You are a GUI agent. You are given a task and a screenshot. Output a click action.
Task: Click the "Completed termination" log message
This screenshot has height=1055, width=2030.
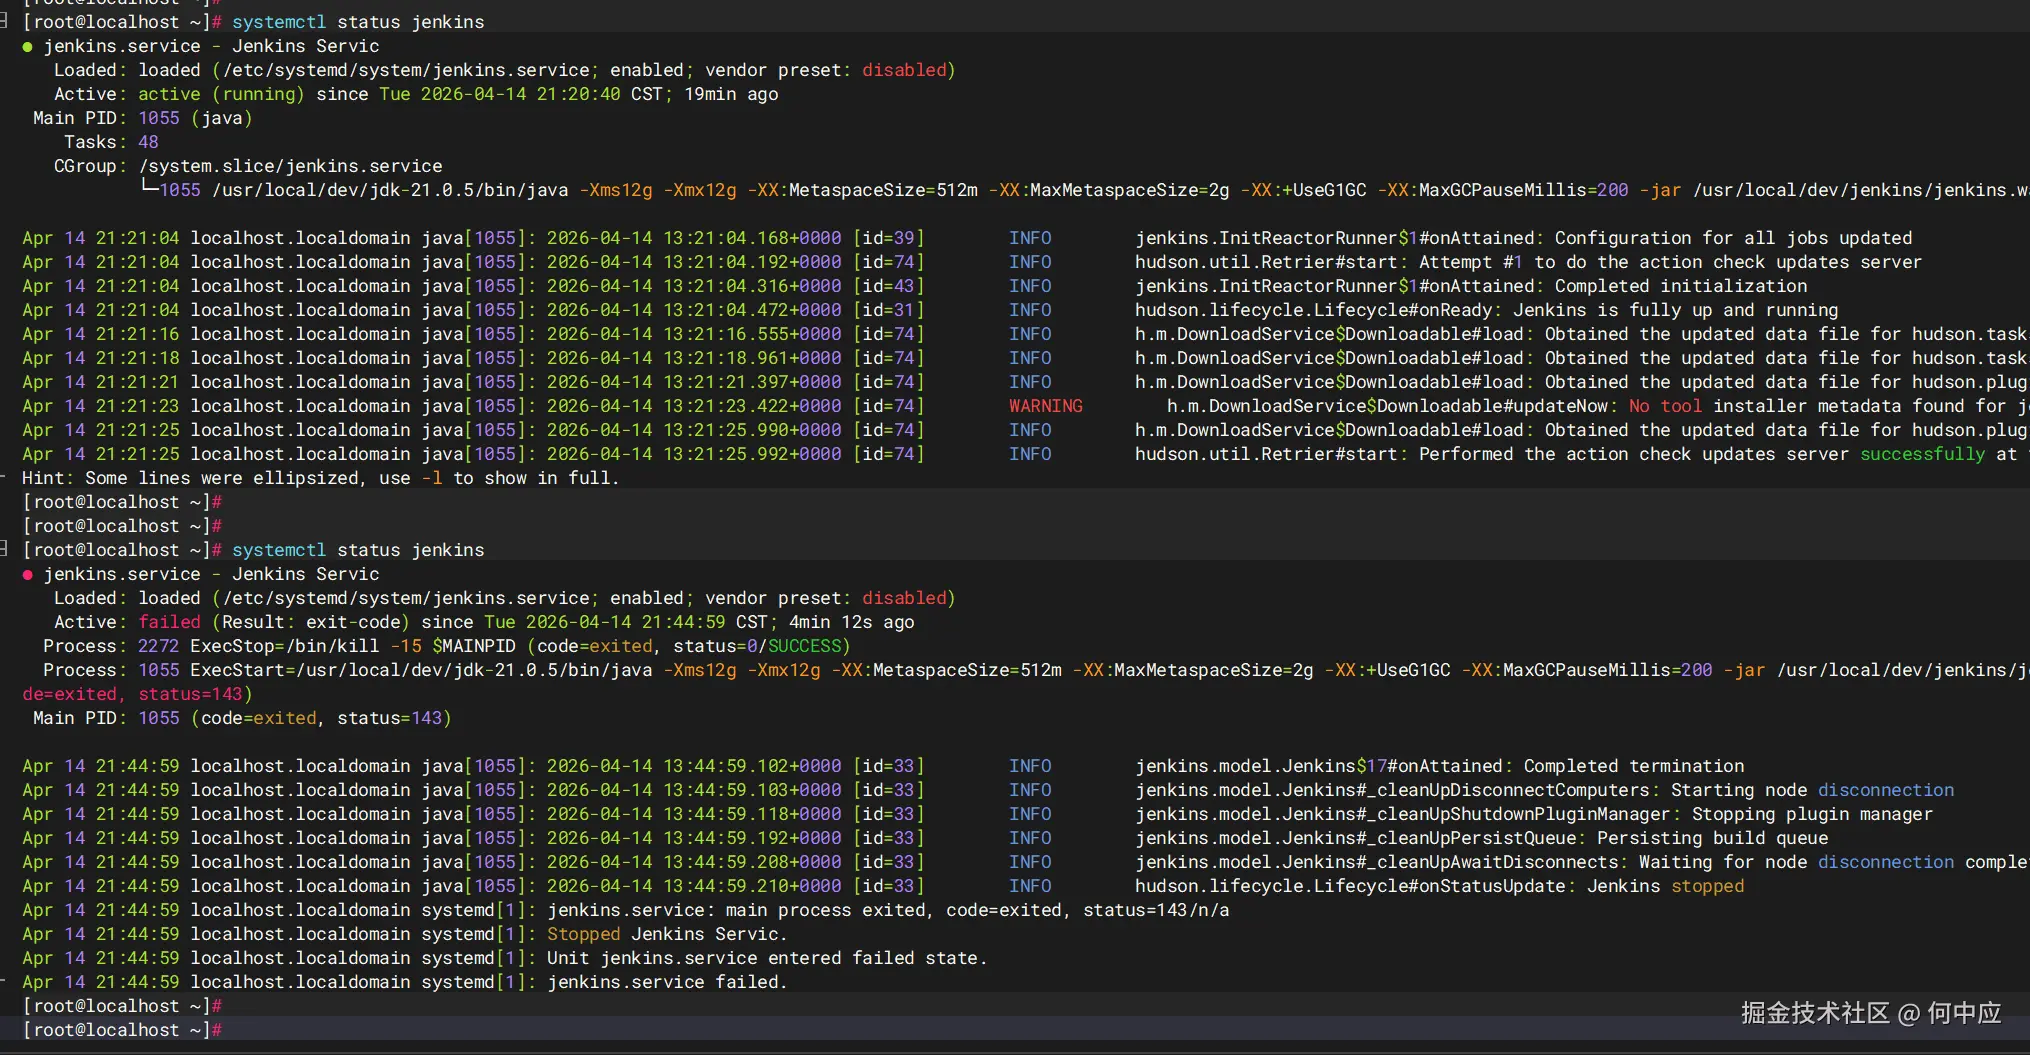[1633, 766]
